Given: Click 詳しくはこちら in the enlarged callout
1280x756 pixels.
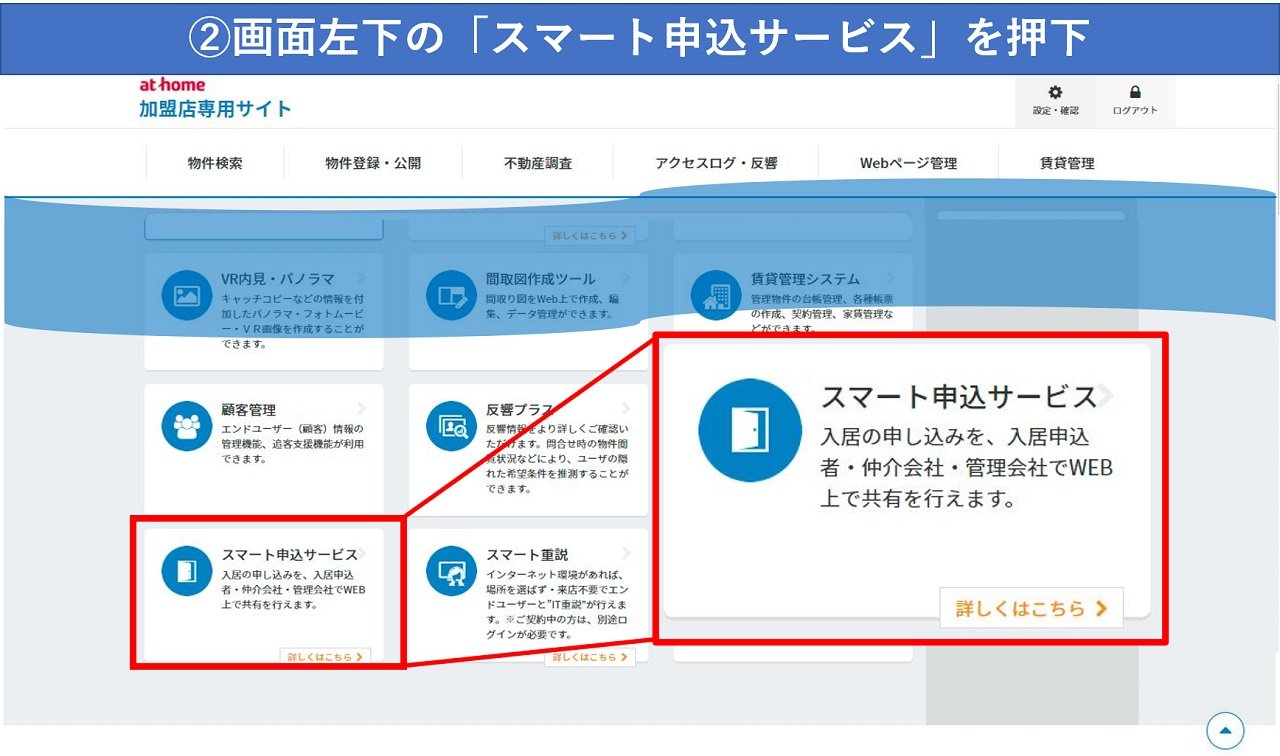Looking at the screenshot, I should (x=1032, y=608).
